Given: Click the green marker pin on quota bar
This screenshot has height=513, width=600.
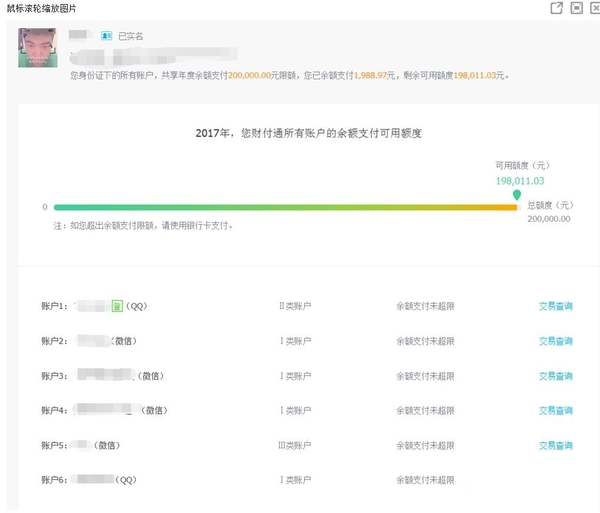Looking at the screenshot, I should tap(517, 195).
